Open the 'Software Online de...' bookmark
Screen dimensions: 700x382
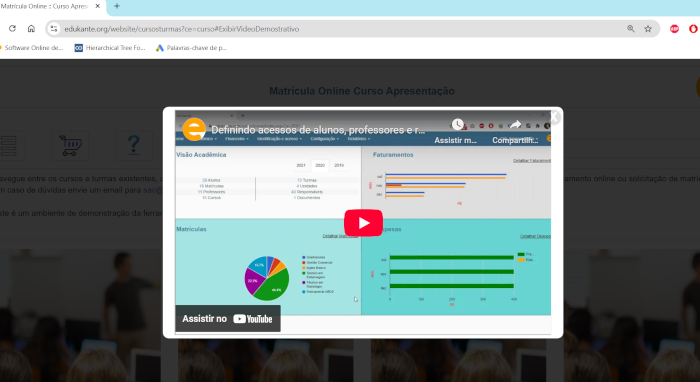coord(32,48)
